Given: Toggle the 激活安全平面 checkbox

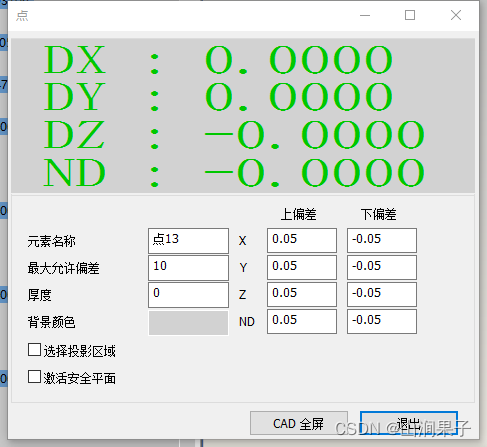Looking at the screenshot, I should pyautogui.click(x=34, y=377).
